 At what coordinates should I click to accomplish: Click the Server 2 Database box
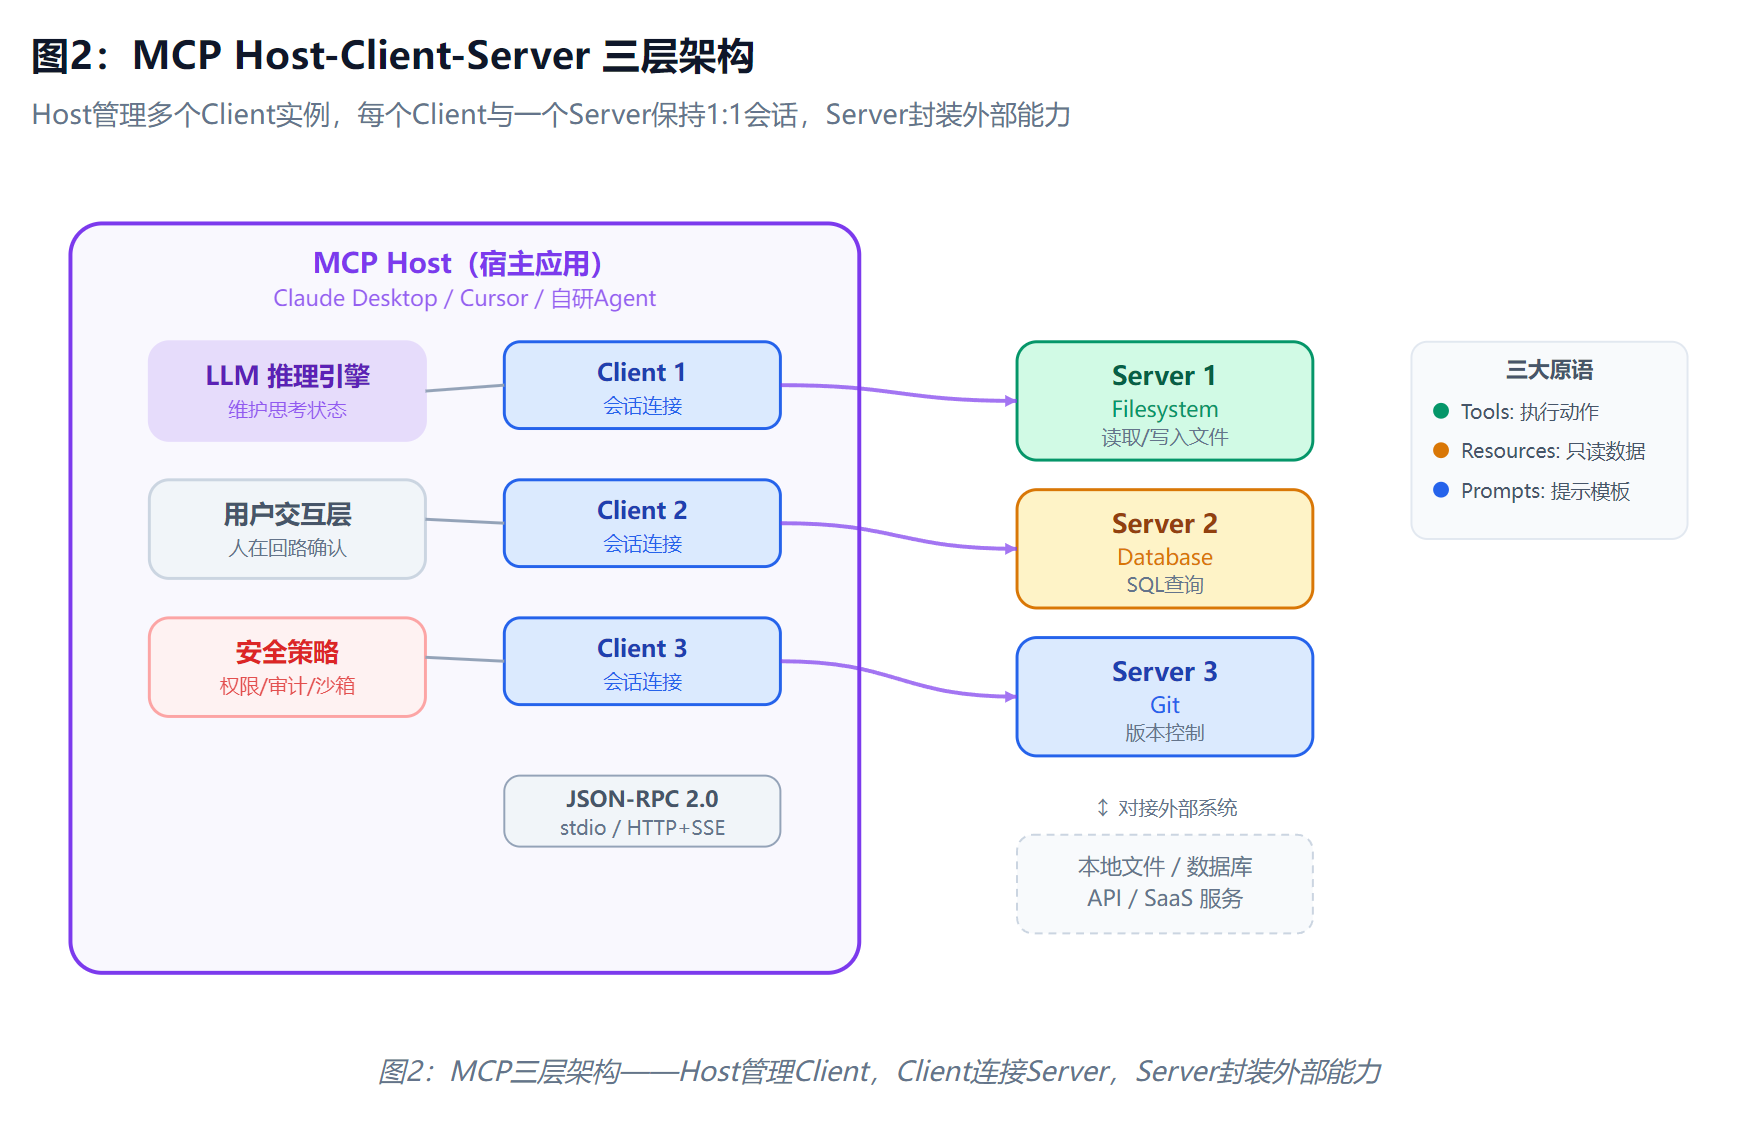coord(1165,549)
